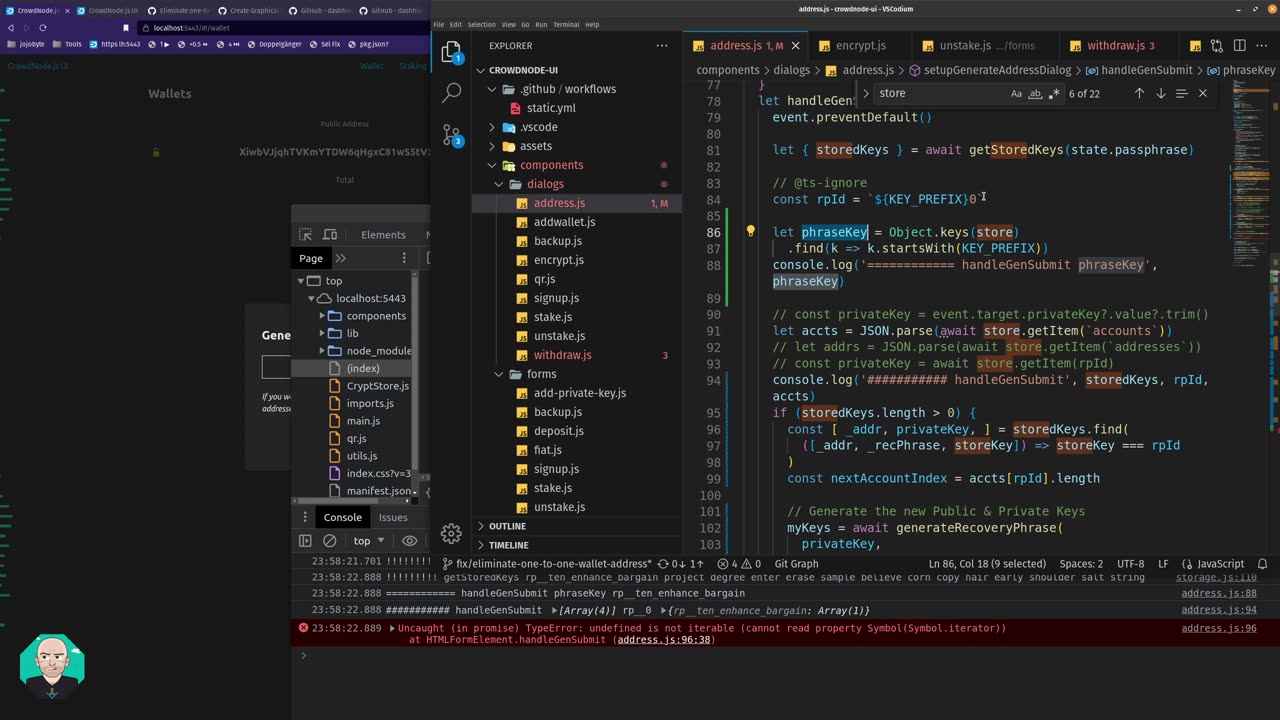The image size is (1280, 720).
Task: Expand the Uncaught TypeError message
Action: [x=393, y=628]
